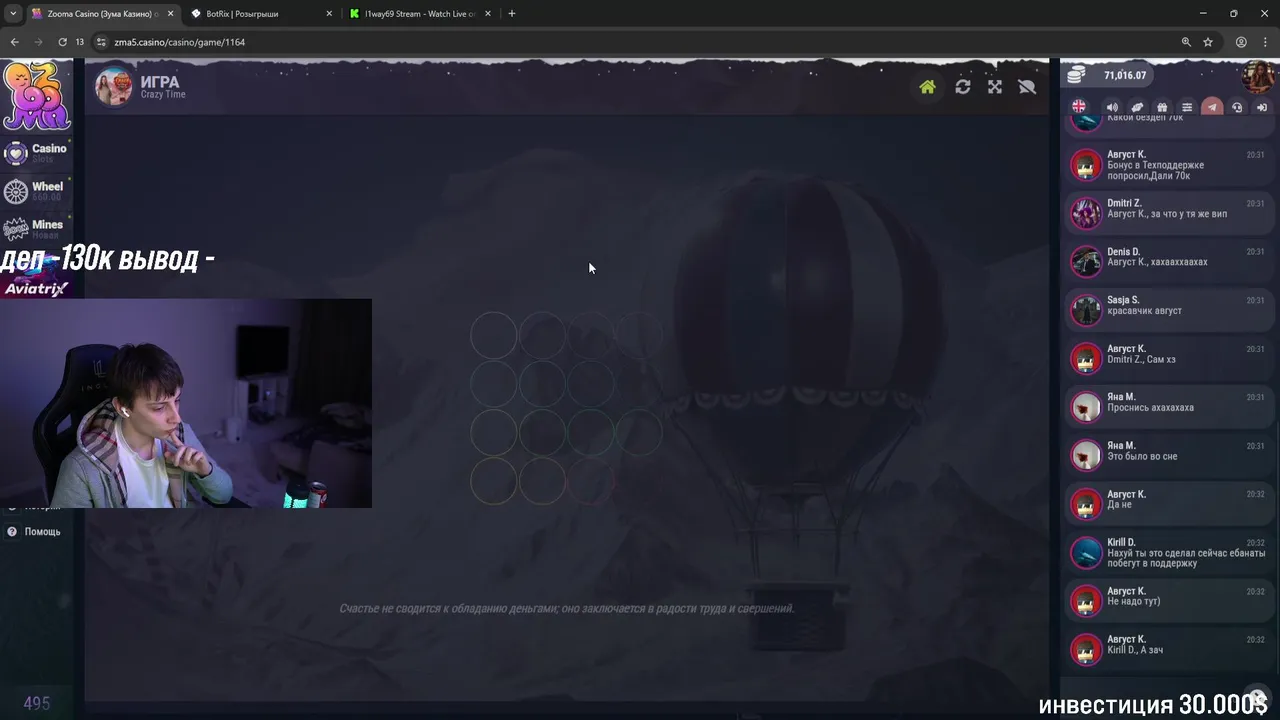This screenshot has height=720, width=1280.
Task: Open the Chrome three-dot menu
Action: tap(1264, 42)
